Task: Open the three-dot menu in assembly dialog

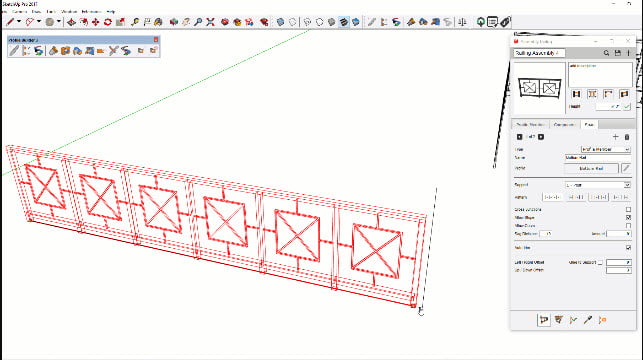Action: coord(628,53)
